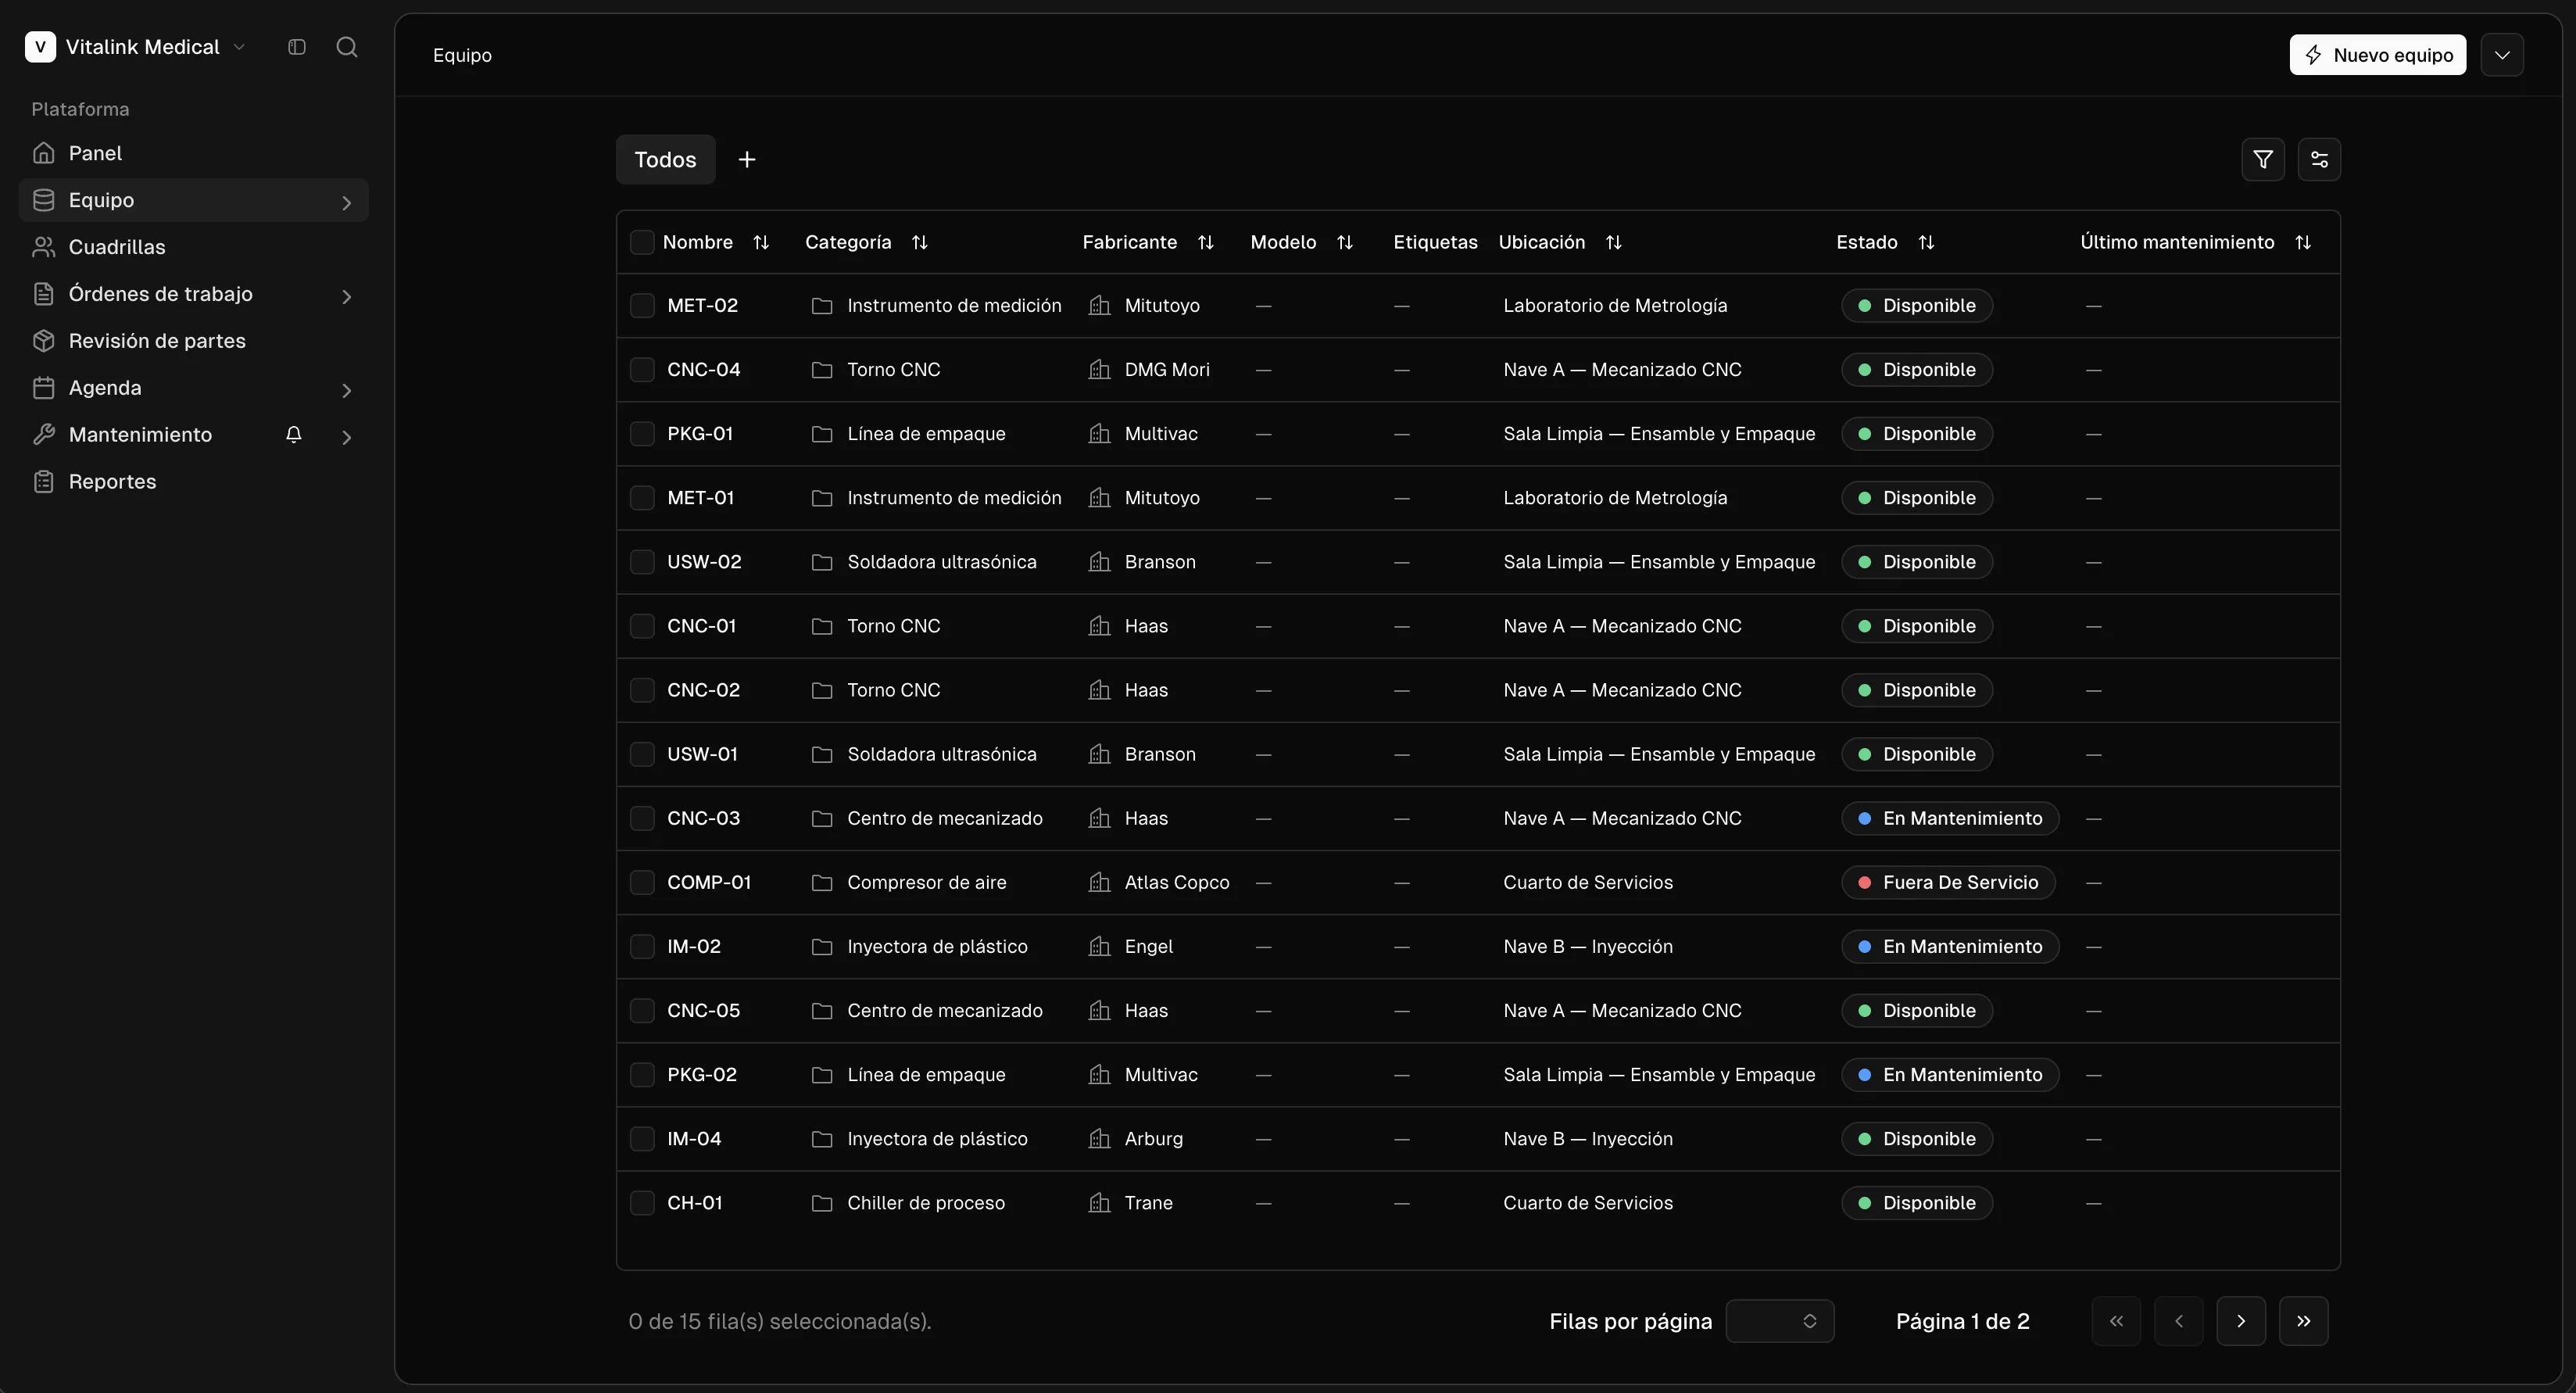Click folder icon beside Chiller de proceso
The height and width of the screenshot is (1393, 2576).
click(x=822, y=1203)
